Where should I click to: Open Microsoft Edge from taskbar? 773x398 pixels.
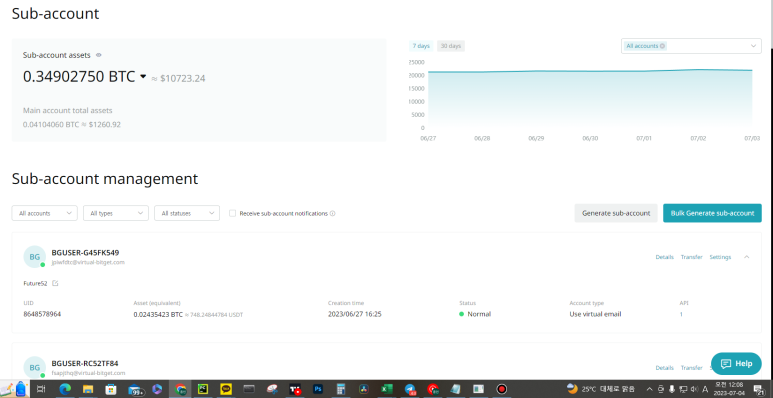pyautogui.click(x=65, y=389)
